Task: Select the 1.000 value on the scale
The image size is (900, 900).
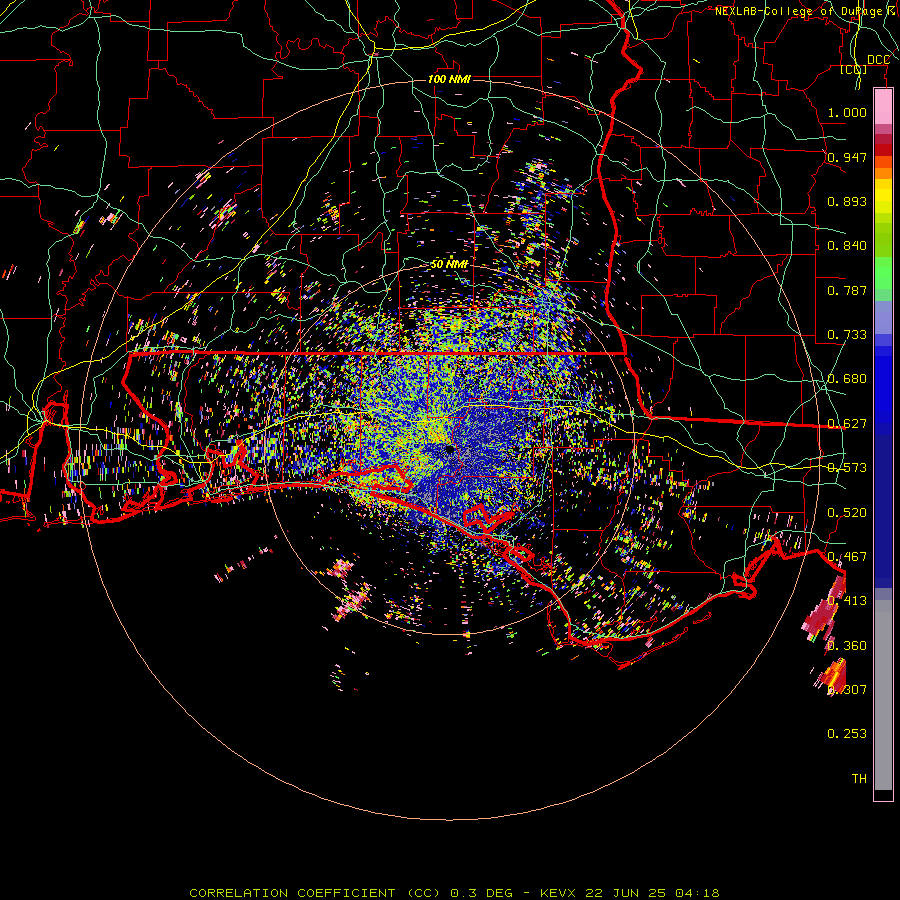Action: tap(847, 112)
